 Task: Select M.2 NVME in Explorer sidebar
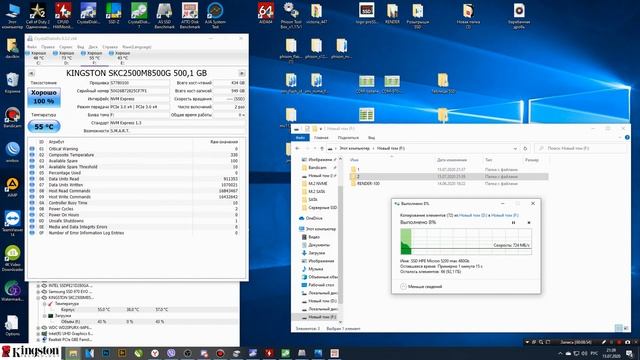click(x=317, y=184)
